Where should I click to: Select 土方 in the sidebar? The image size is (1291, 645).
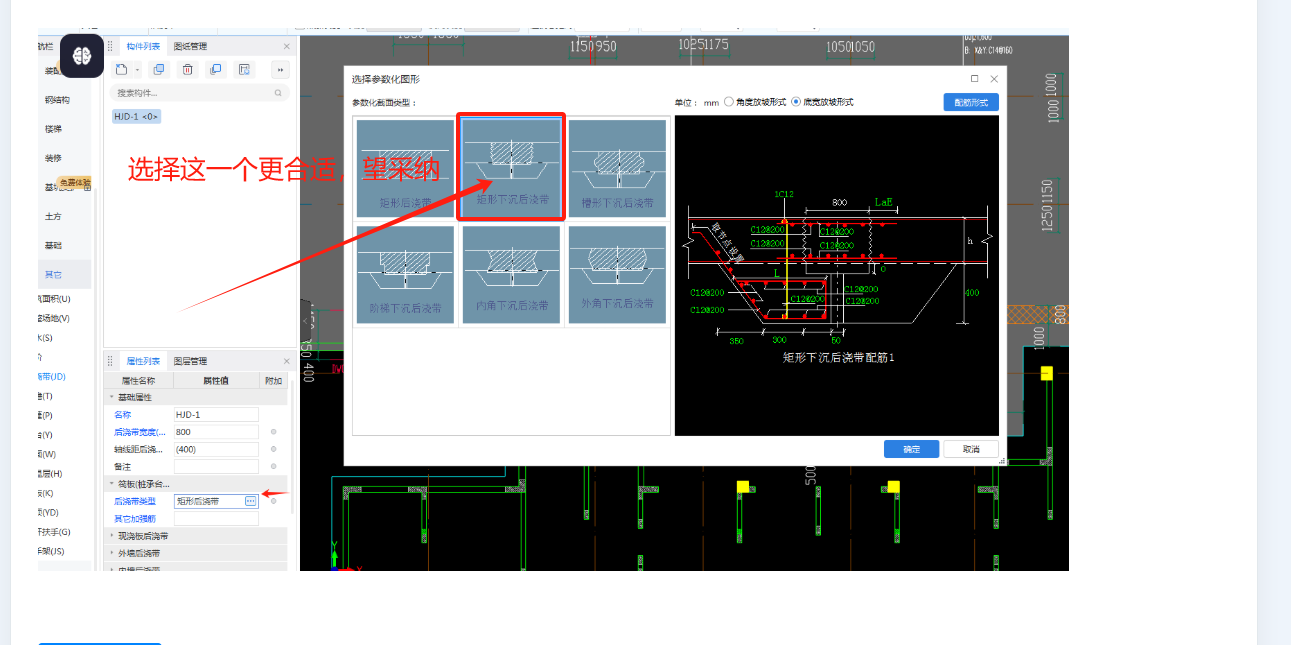coord(53,216)
